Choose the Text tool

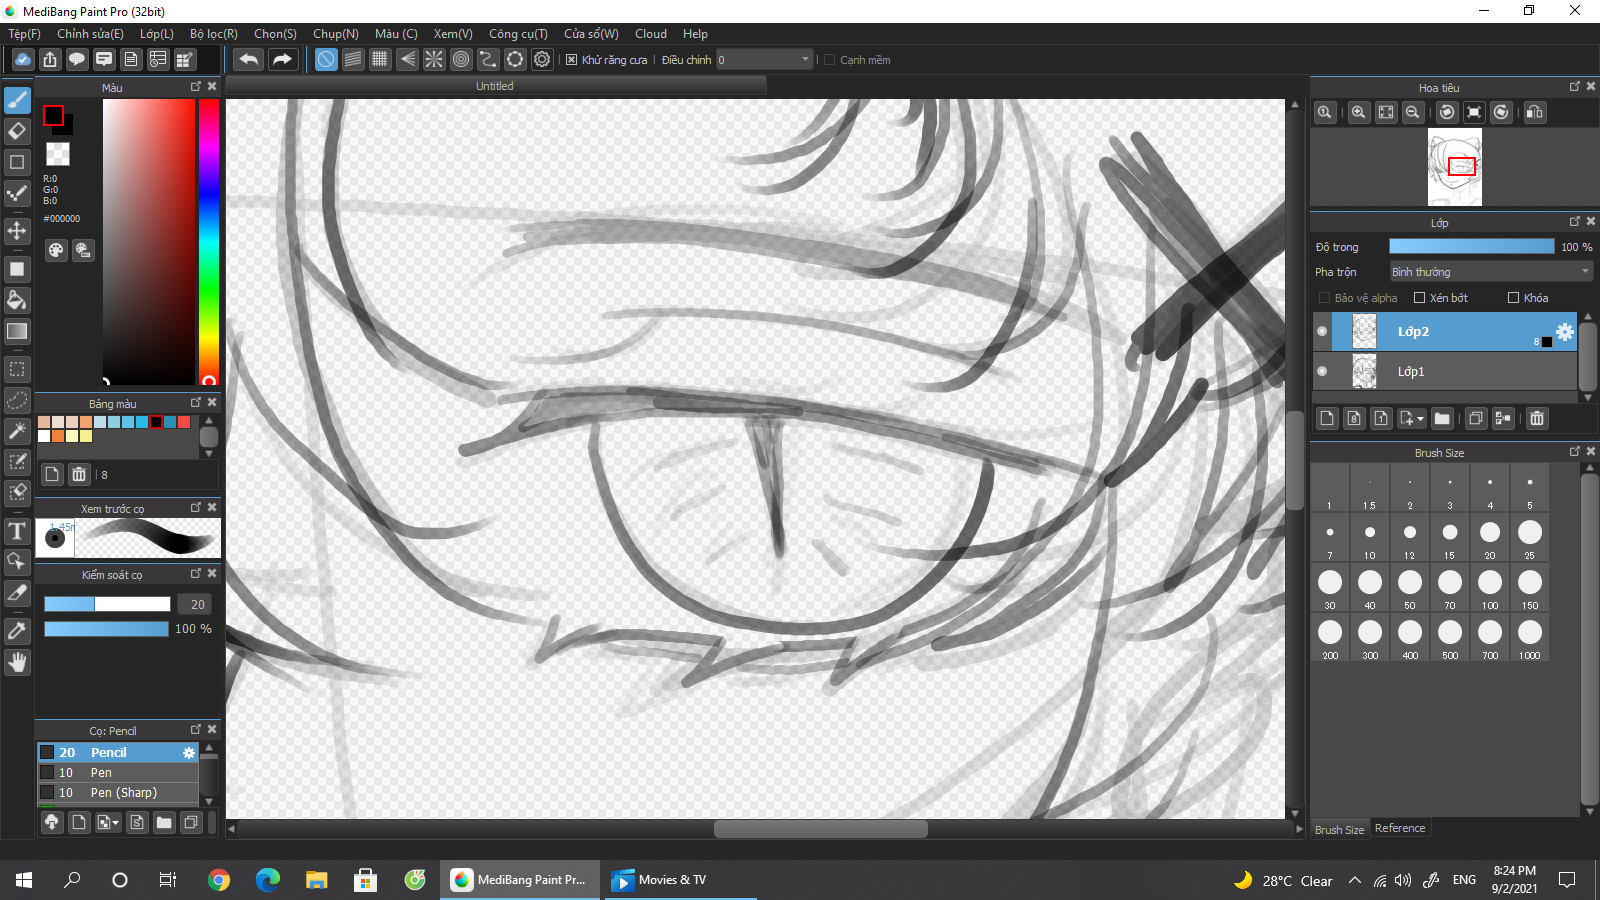coord(17,531)
